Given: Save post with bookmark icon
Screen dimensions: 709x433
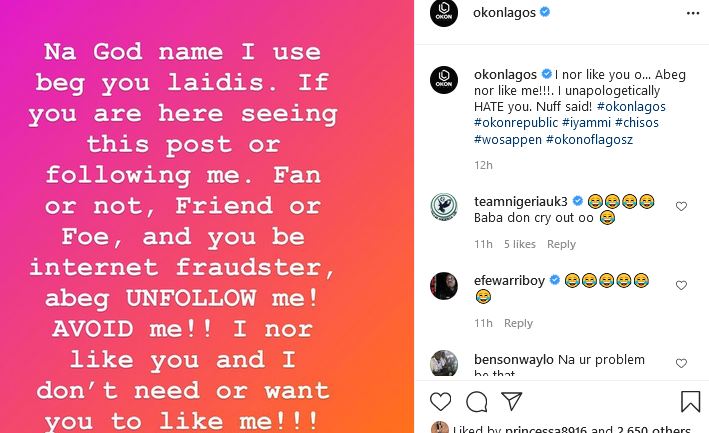Looking at the screenshot, I should [x=690, y=402].
